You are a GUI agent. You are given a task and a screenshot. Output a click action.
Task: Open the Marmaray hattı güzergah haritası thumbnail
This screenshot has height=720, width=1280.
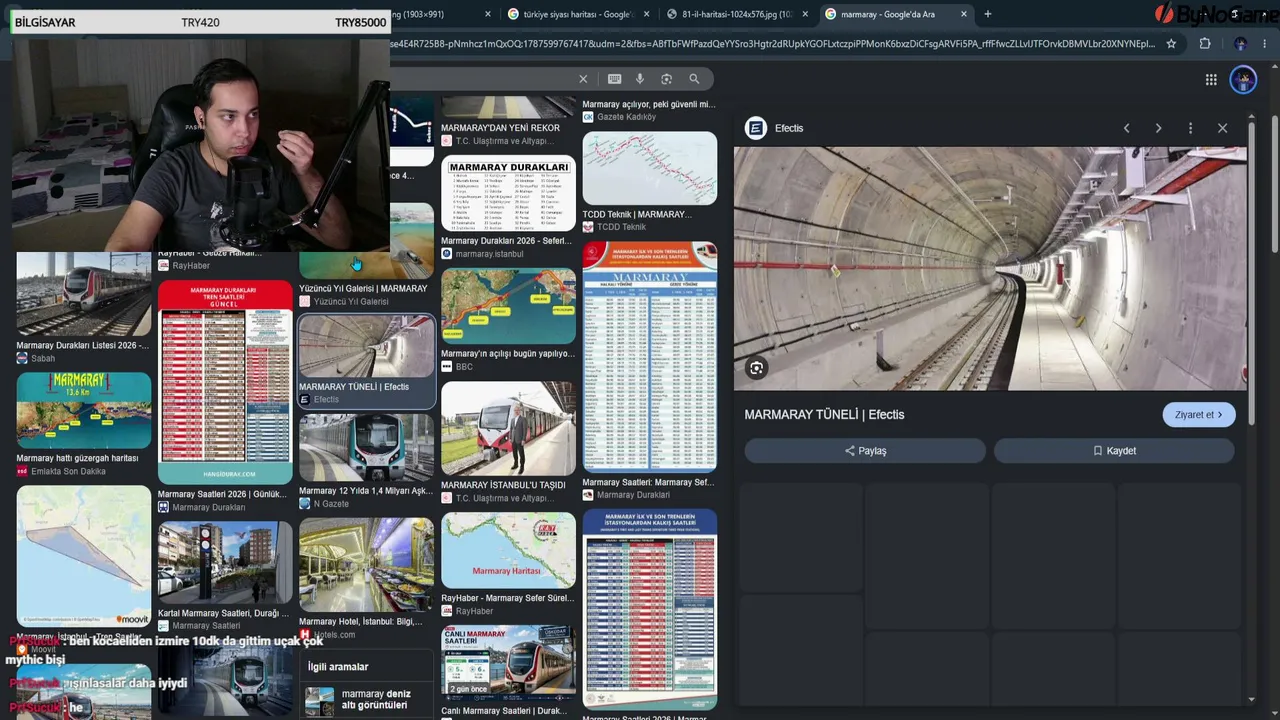tap(84, 411)
